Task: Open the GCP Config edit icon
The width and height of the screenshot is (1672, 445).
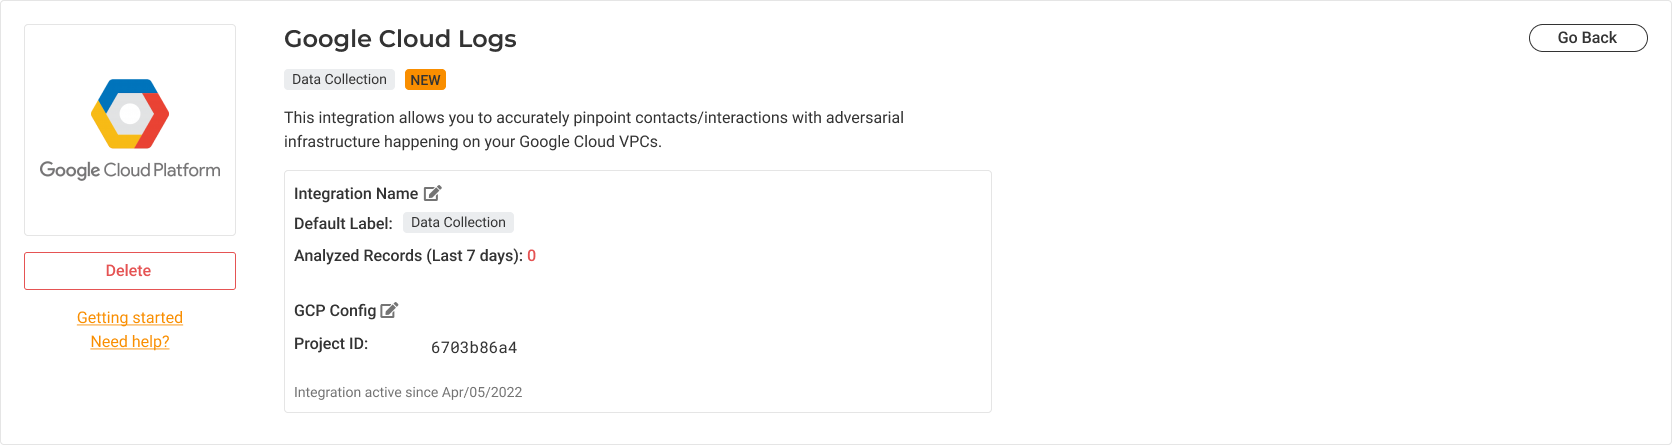Action: pyautogui.click(x=390, y=310)
